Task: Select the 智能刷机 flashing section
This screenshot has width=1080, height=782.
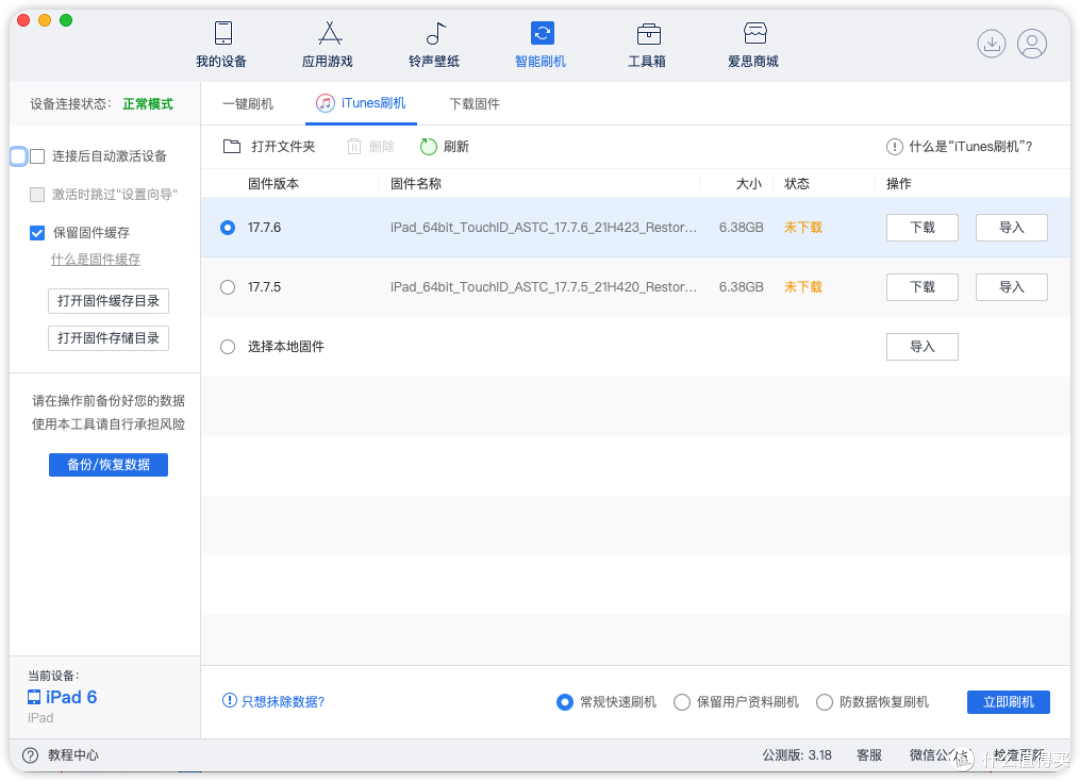Action: tap(541, 44)
